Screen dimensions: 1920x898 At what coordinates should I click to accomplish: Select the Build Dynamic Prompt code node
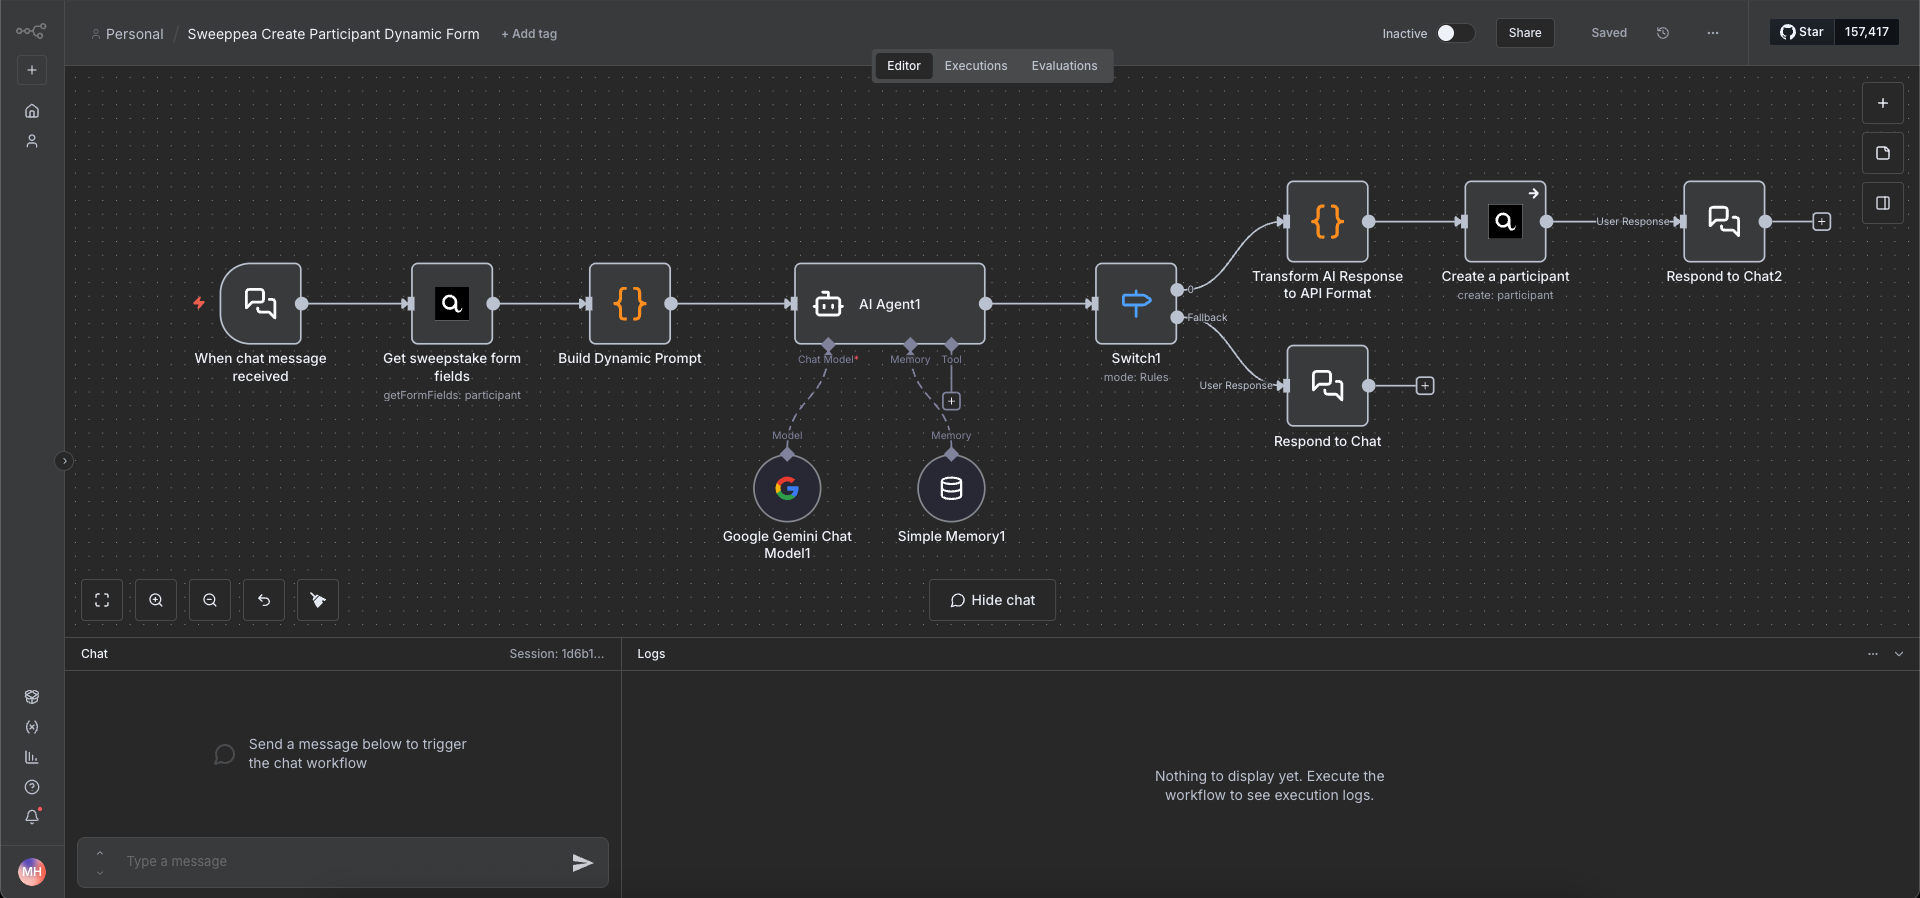(630, 304)
